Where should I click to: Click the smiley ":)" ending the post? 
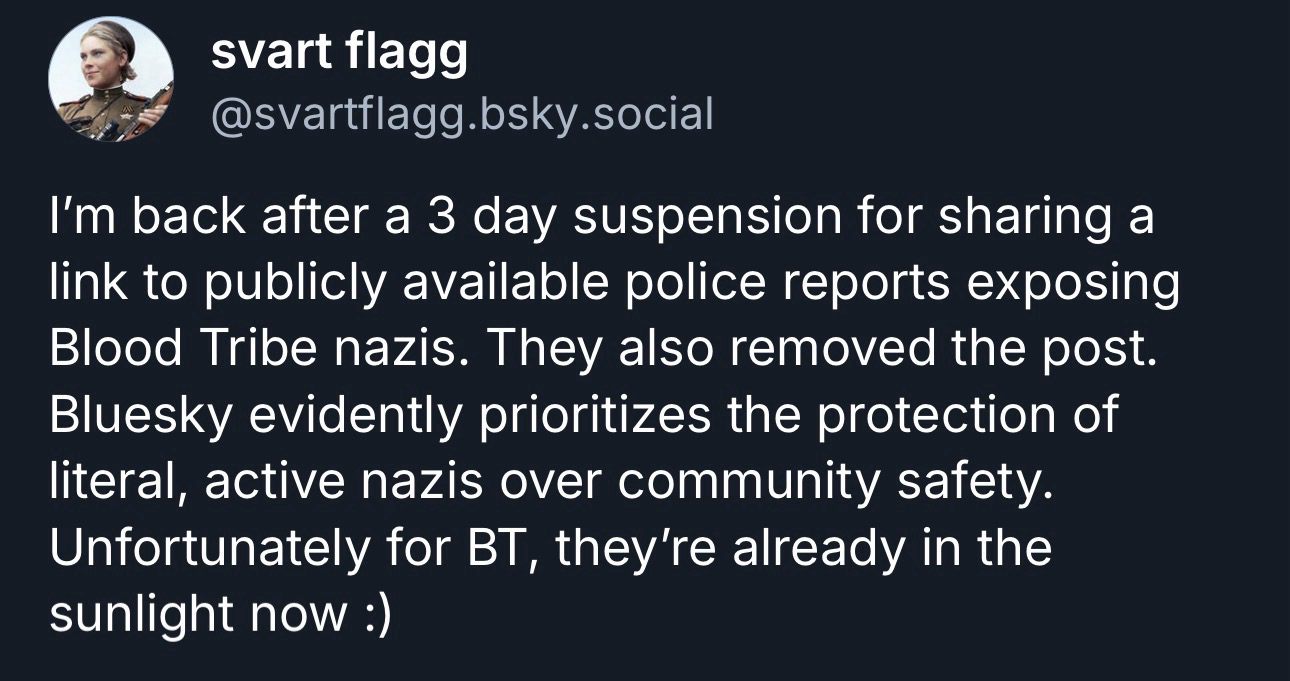pos(372,615)
